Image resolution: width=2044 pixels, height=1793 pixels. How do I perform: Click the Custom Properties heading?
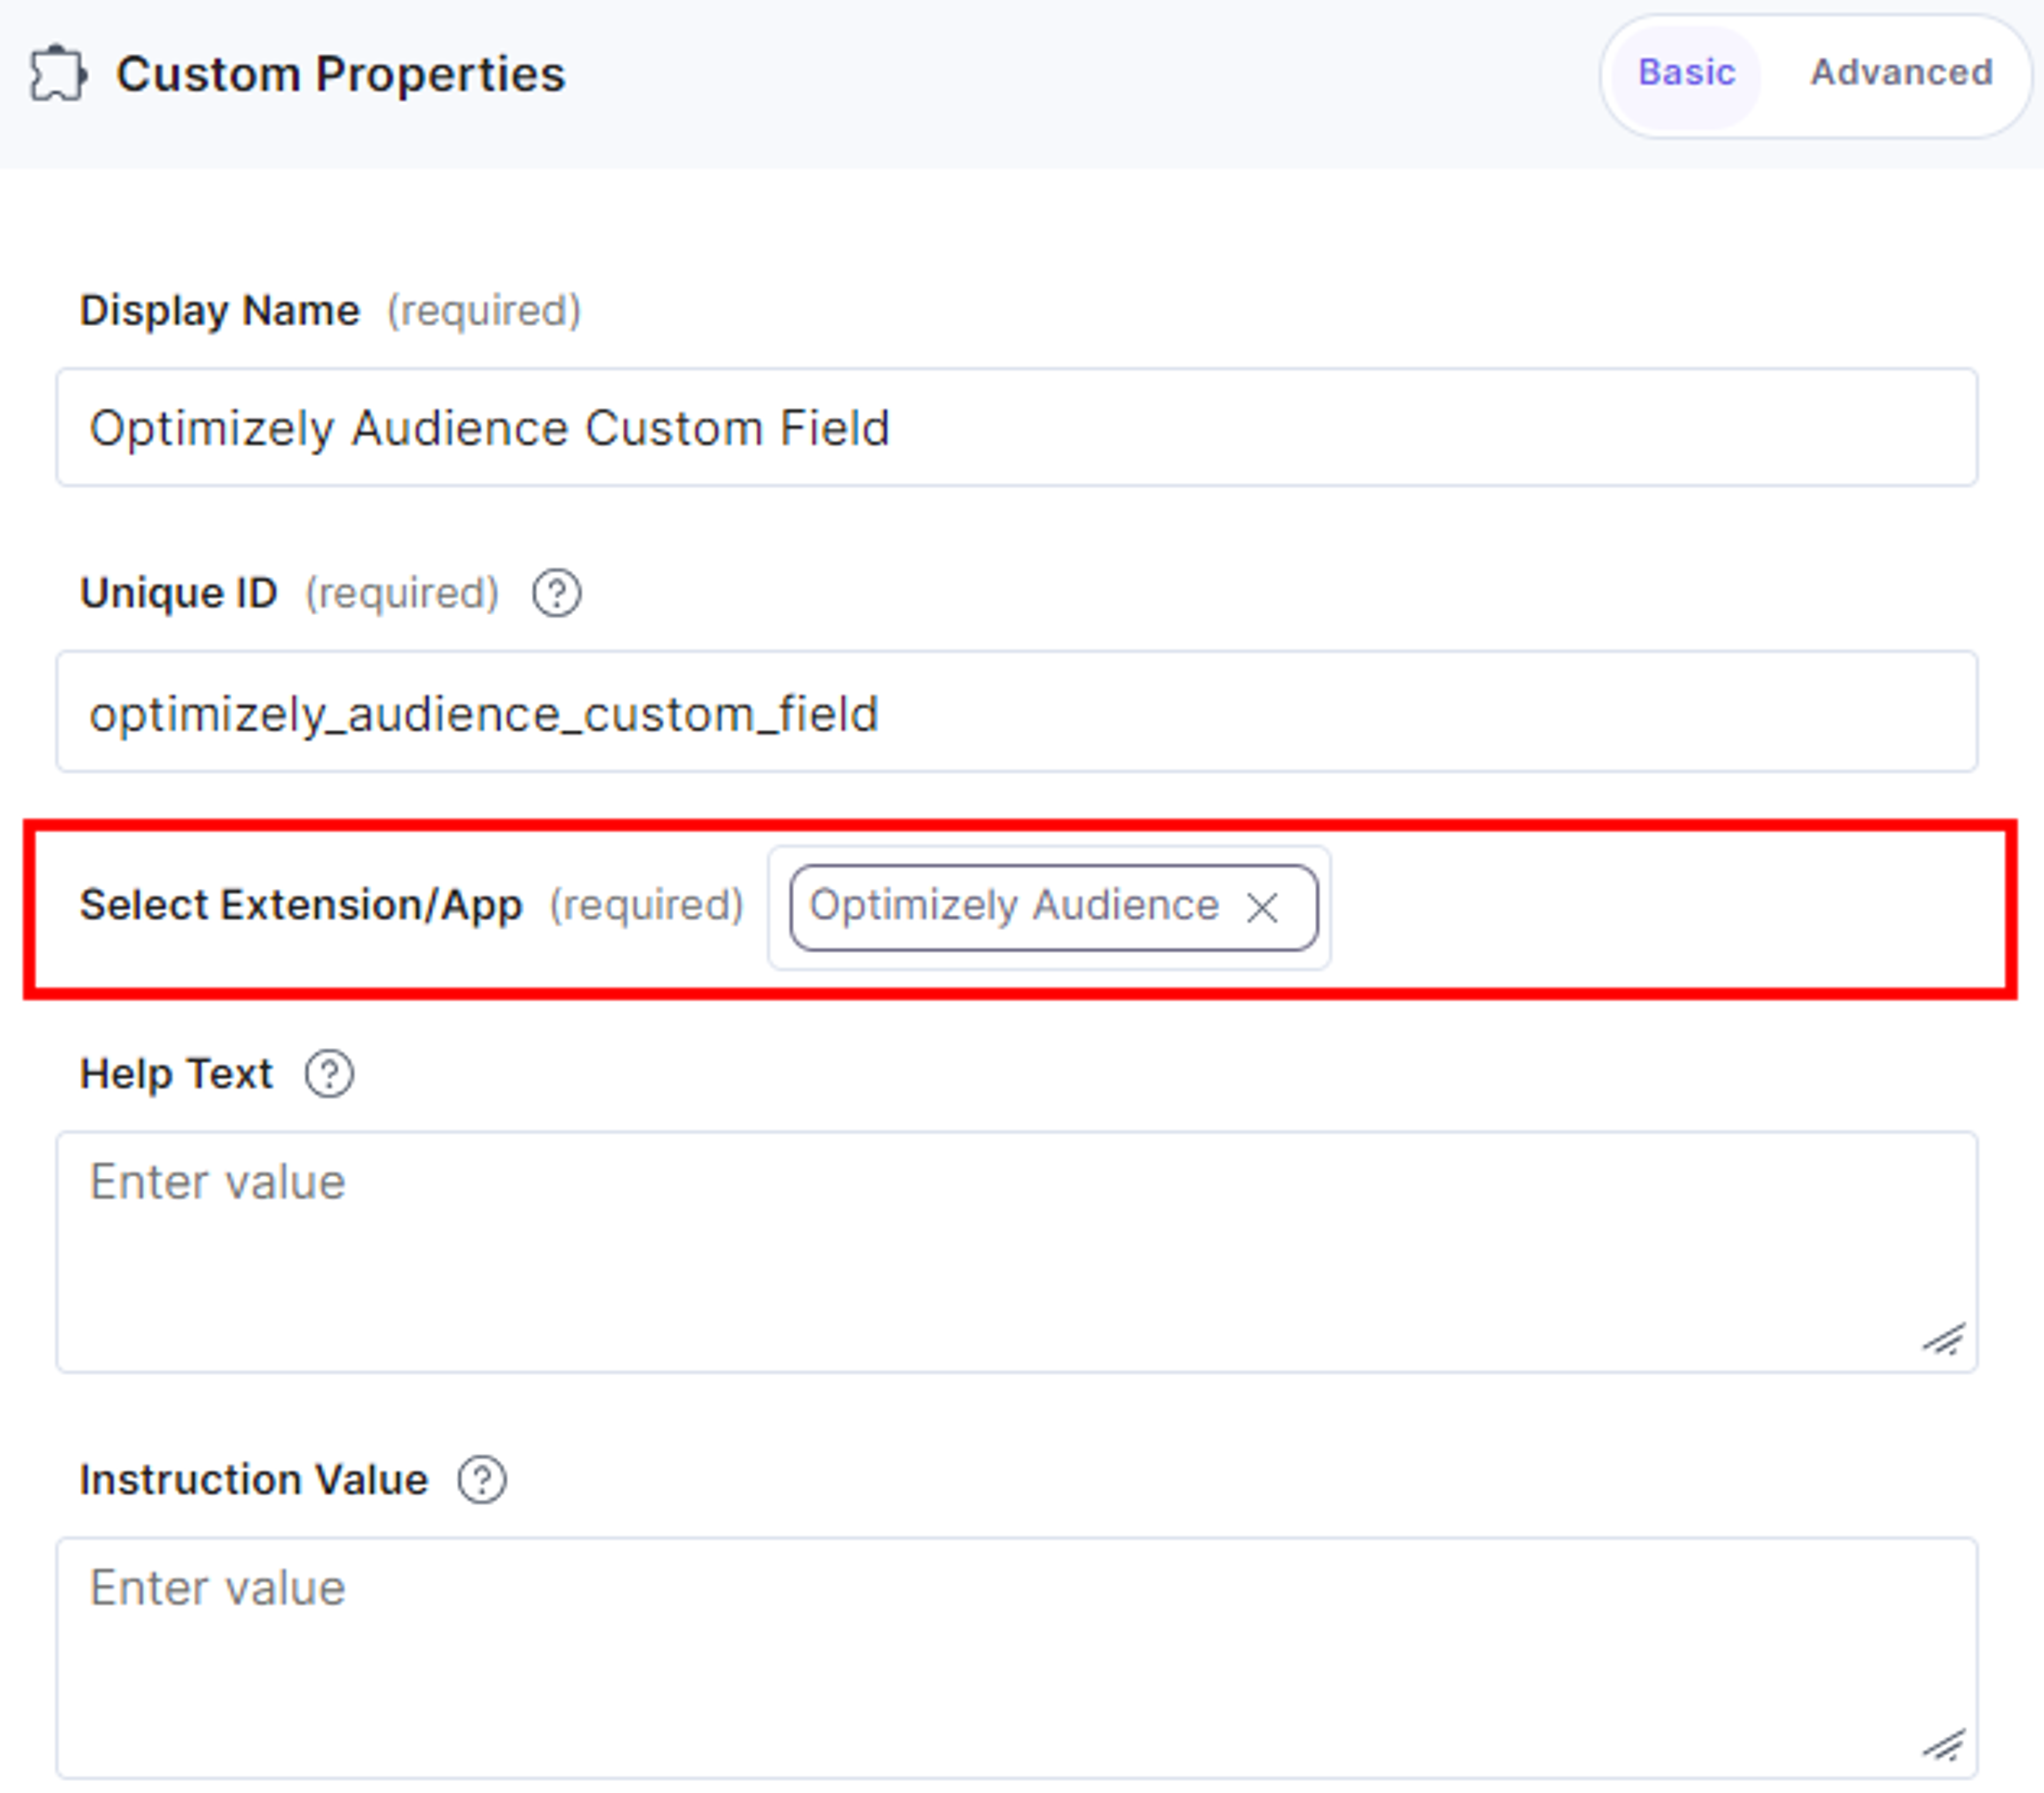(341, 75)
